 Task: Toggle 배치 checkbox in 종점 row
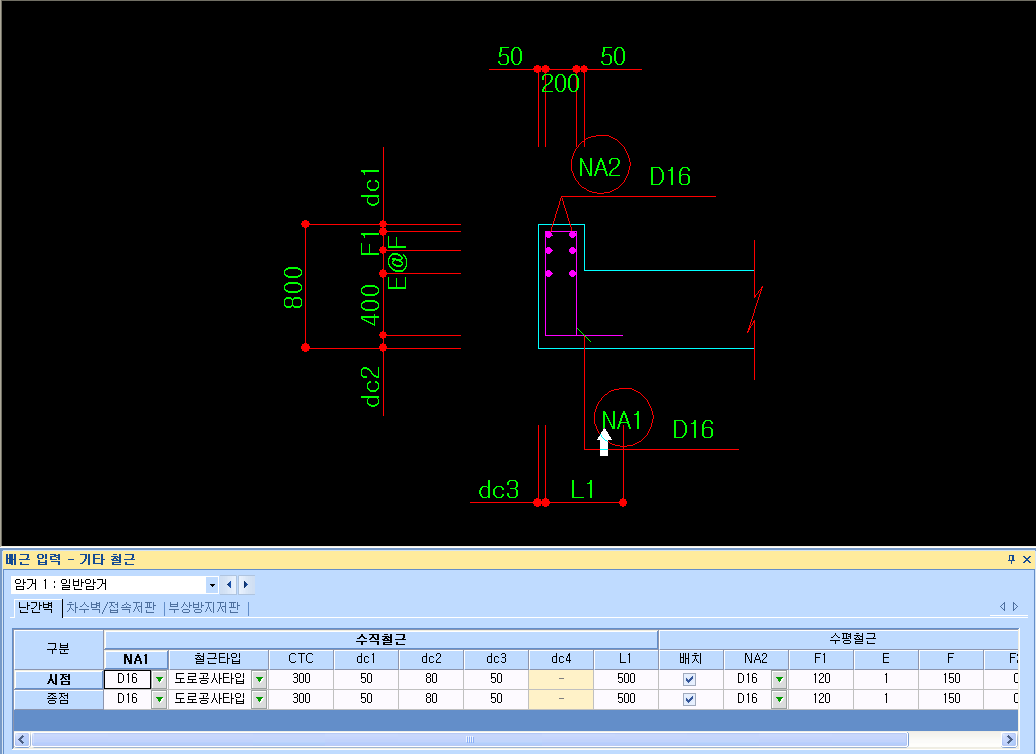[689, 699]
